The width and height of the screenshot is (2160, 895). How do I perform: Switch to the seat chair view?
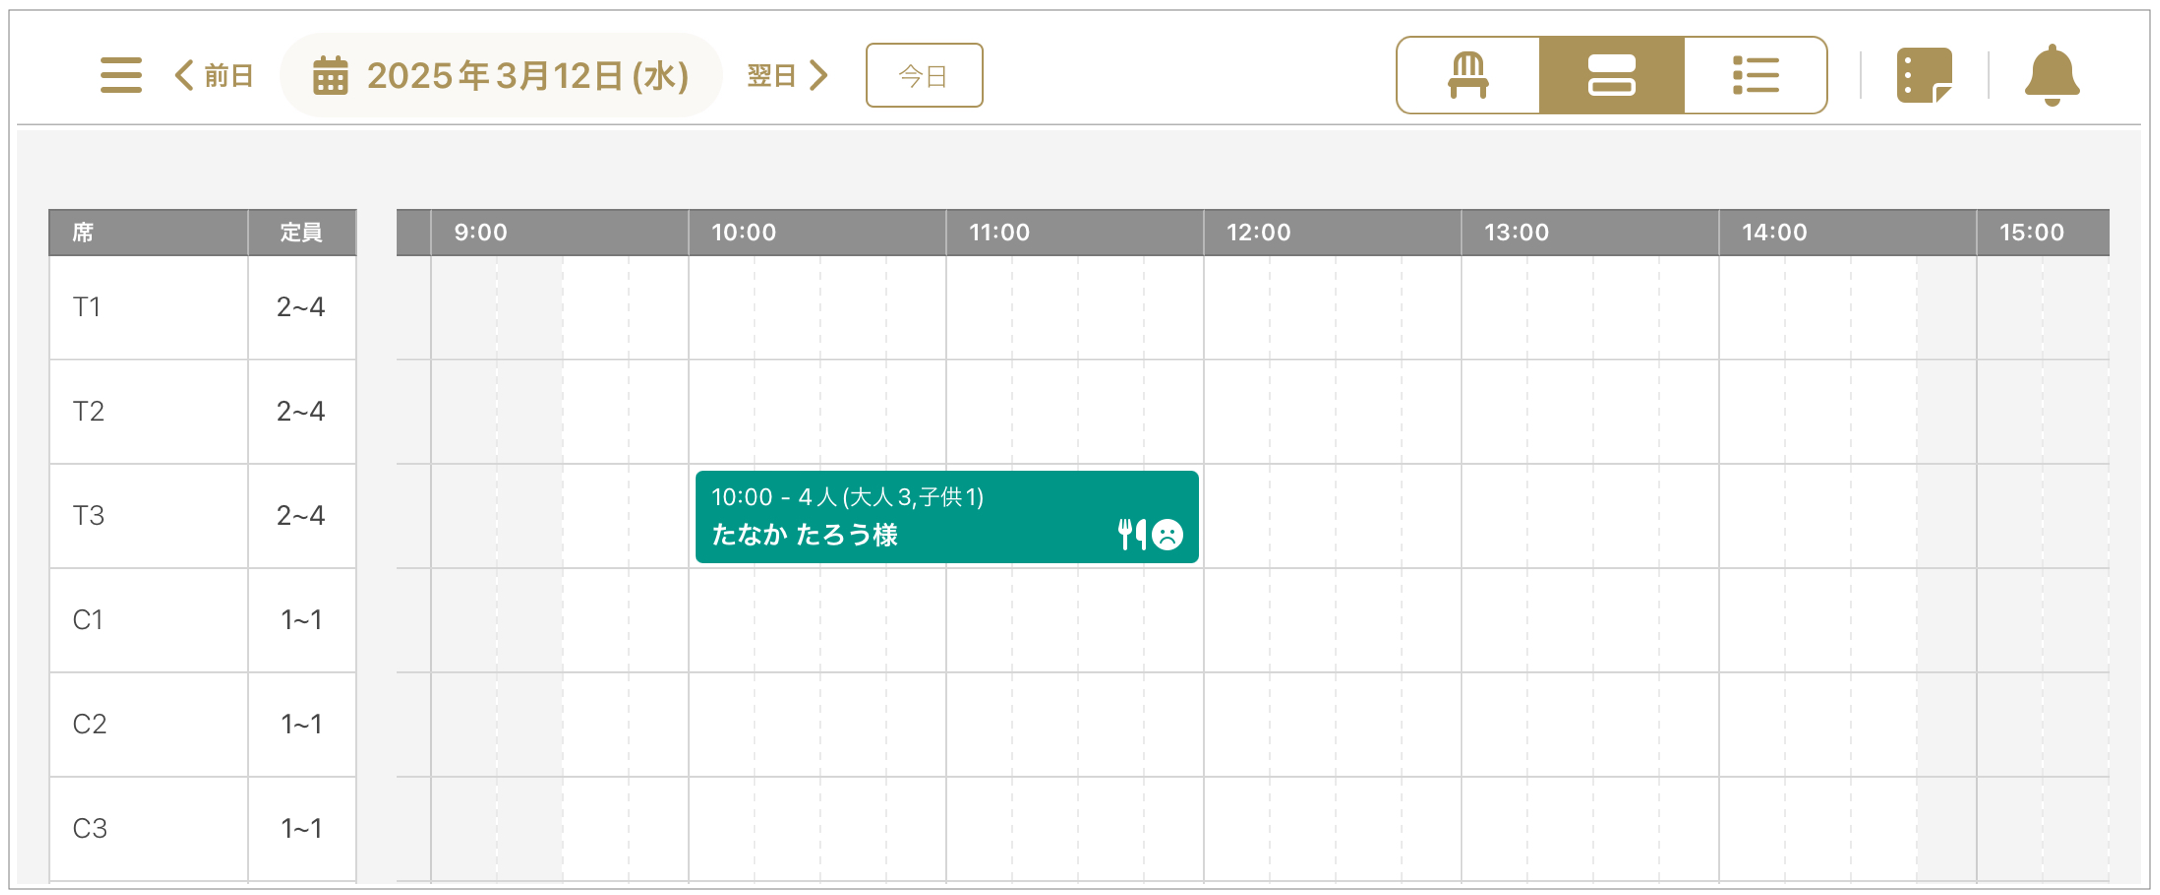click(1468, 75)
